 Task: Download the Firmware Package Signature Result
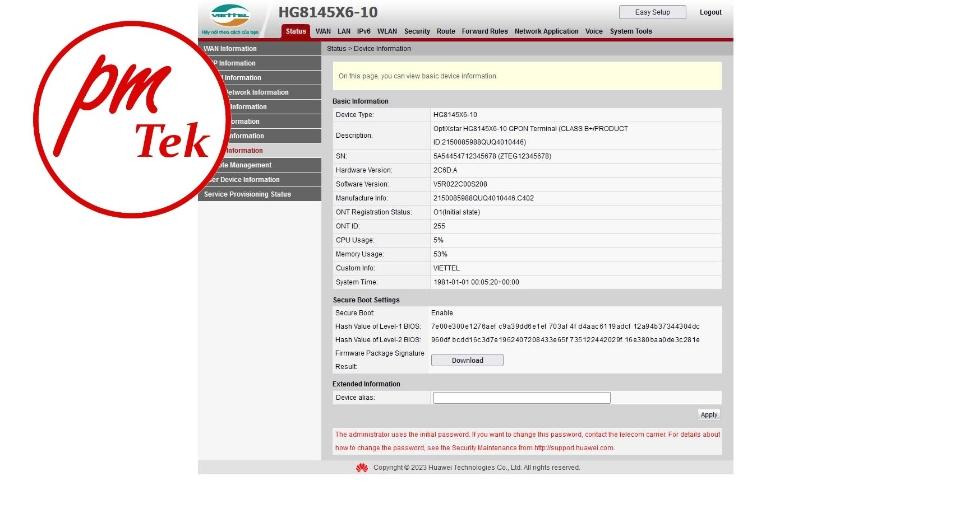tap(467, 360)
